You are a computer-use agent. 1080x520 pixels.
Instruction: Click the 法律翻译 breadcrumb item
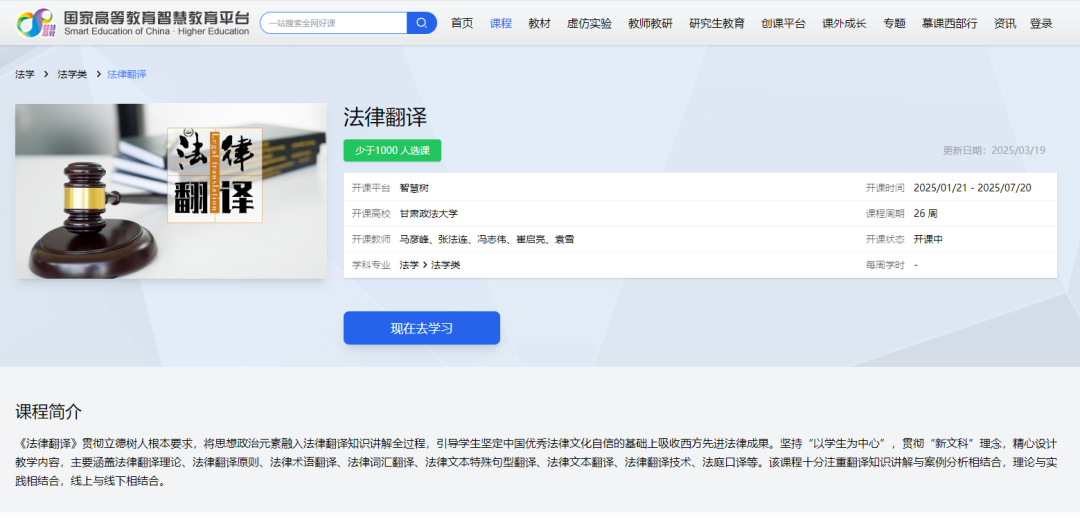pyautogui.click(x=127, y=74)
